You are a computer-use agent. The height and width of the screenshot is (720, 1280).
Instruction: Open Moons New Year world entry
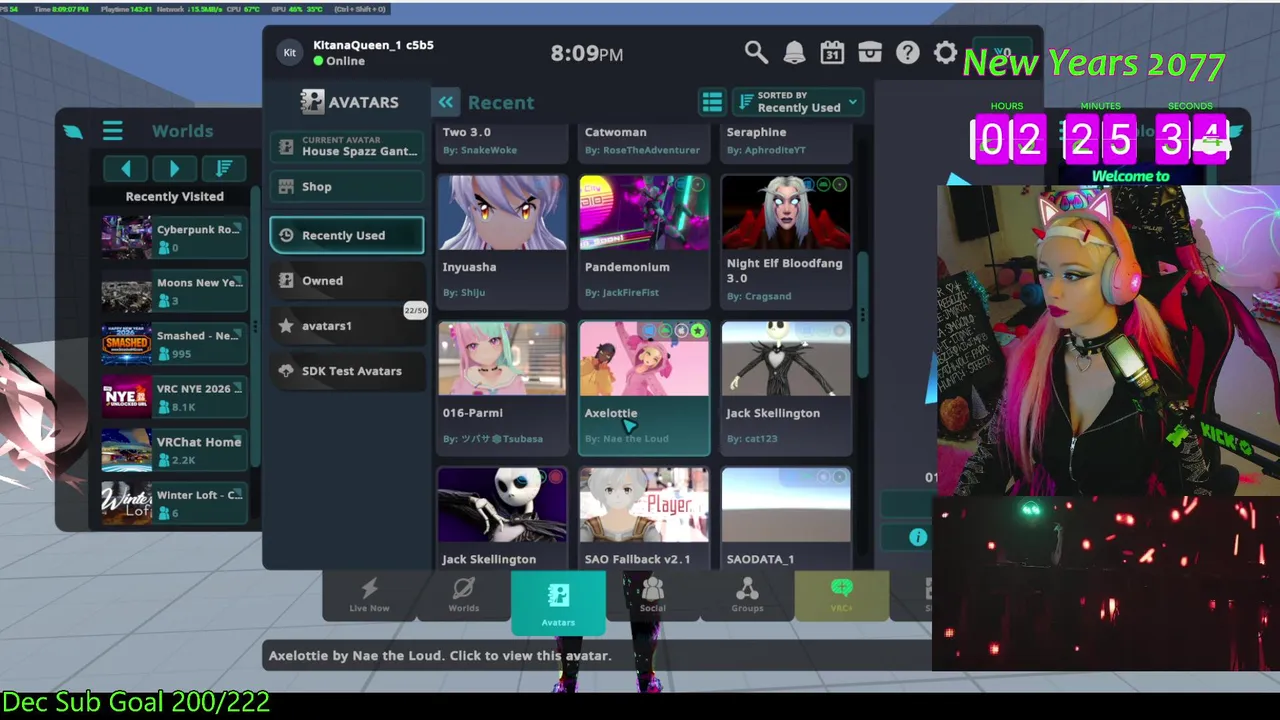pyautogui.click(x=174, y=291)
